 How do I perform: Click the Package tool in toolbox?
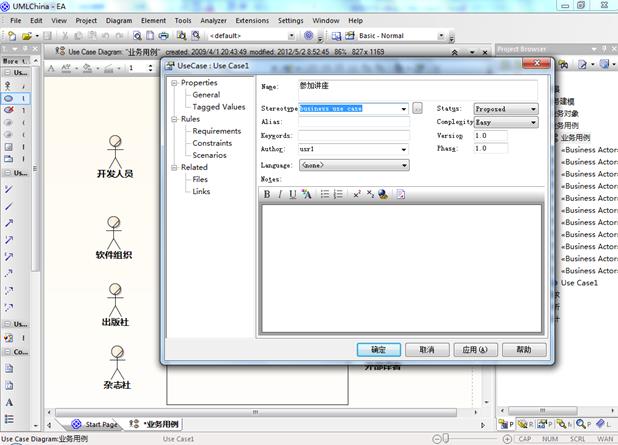[8, 159]
